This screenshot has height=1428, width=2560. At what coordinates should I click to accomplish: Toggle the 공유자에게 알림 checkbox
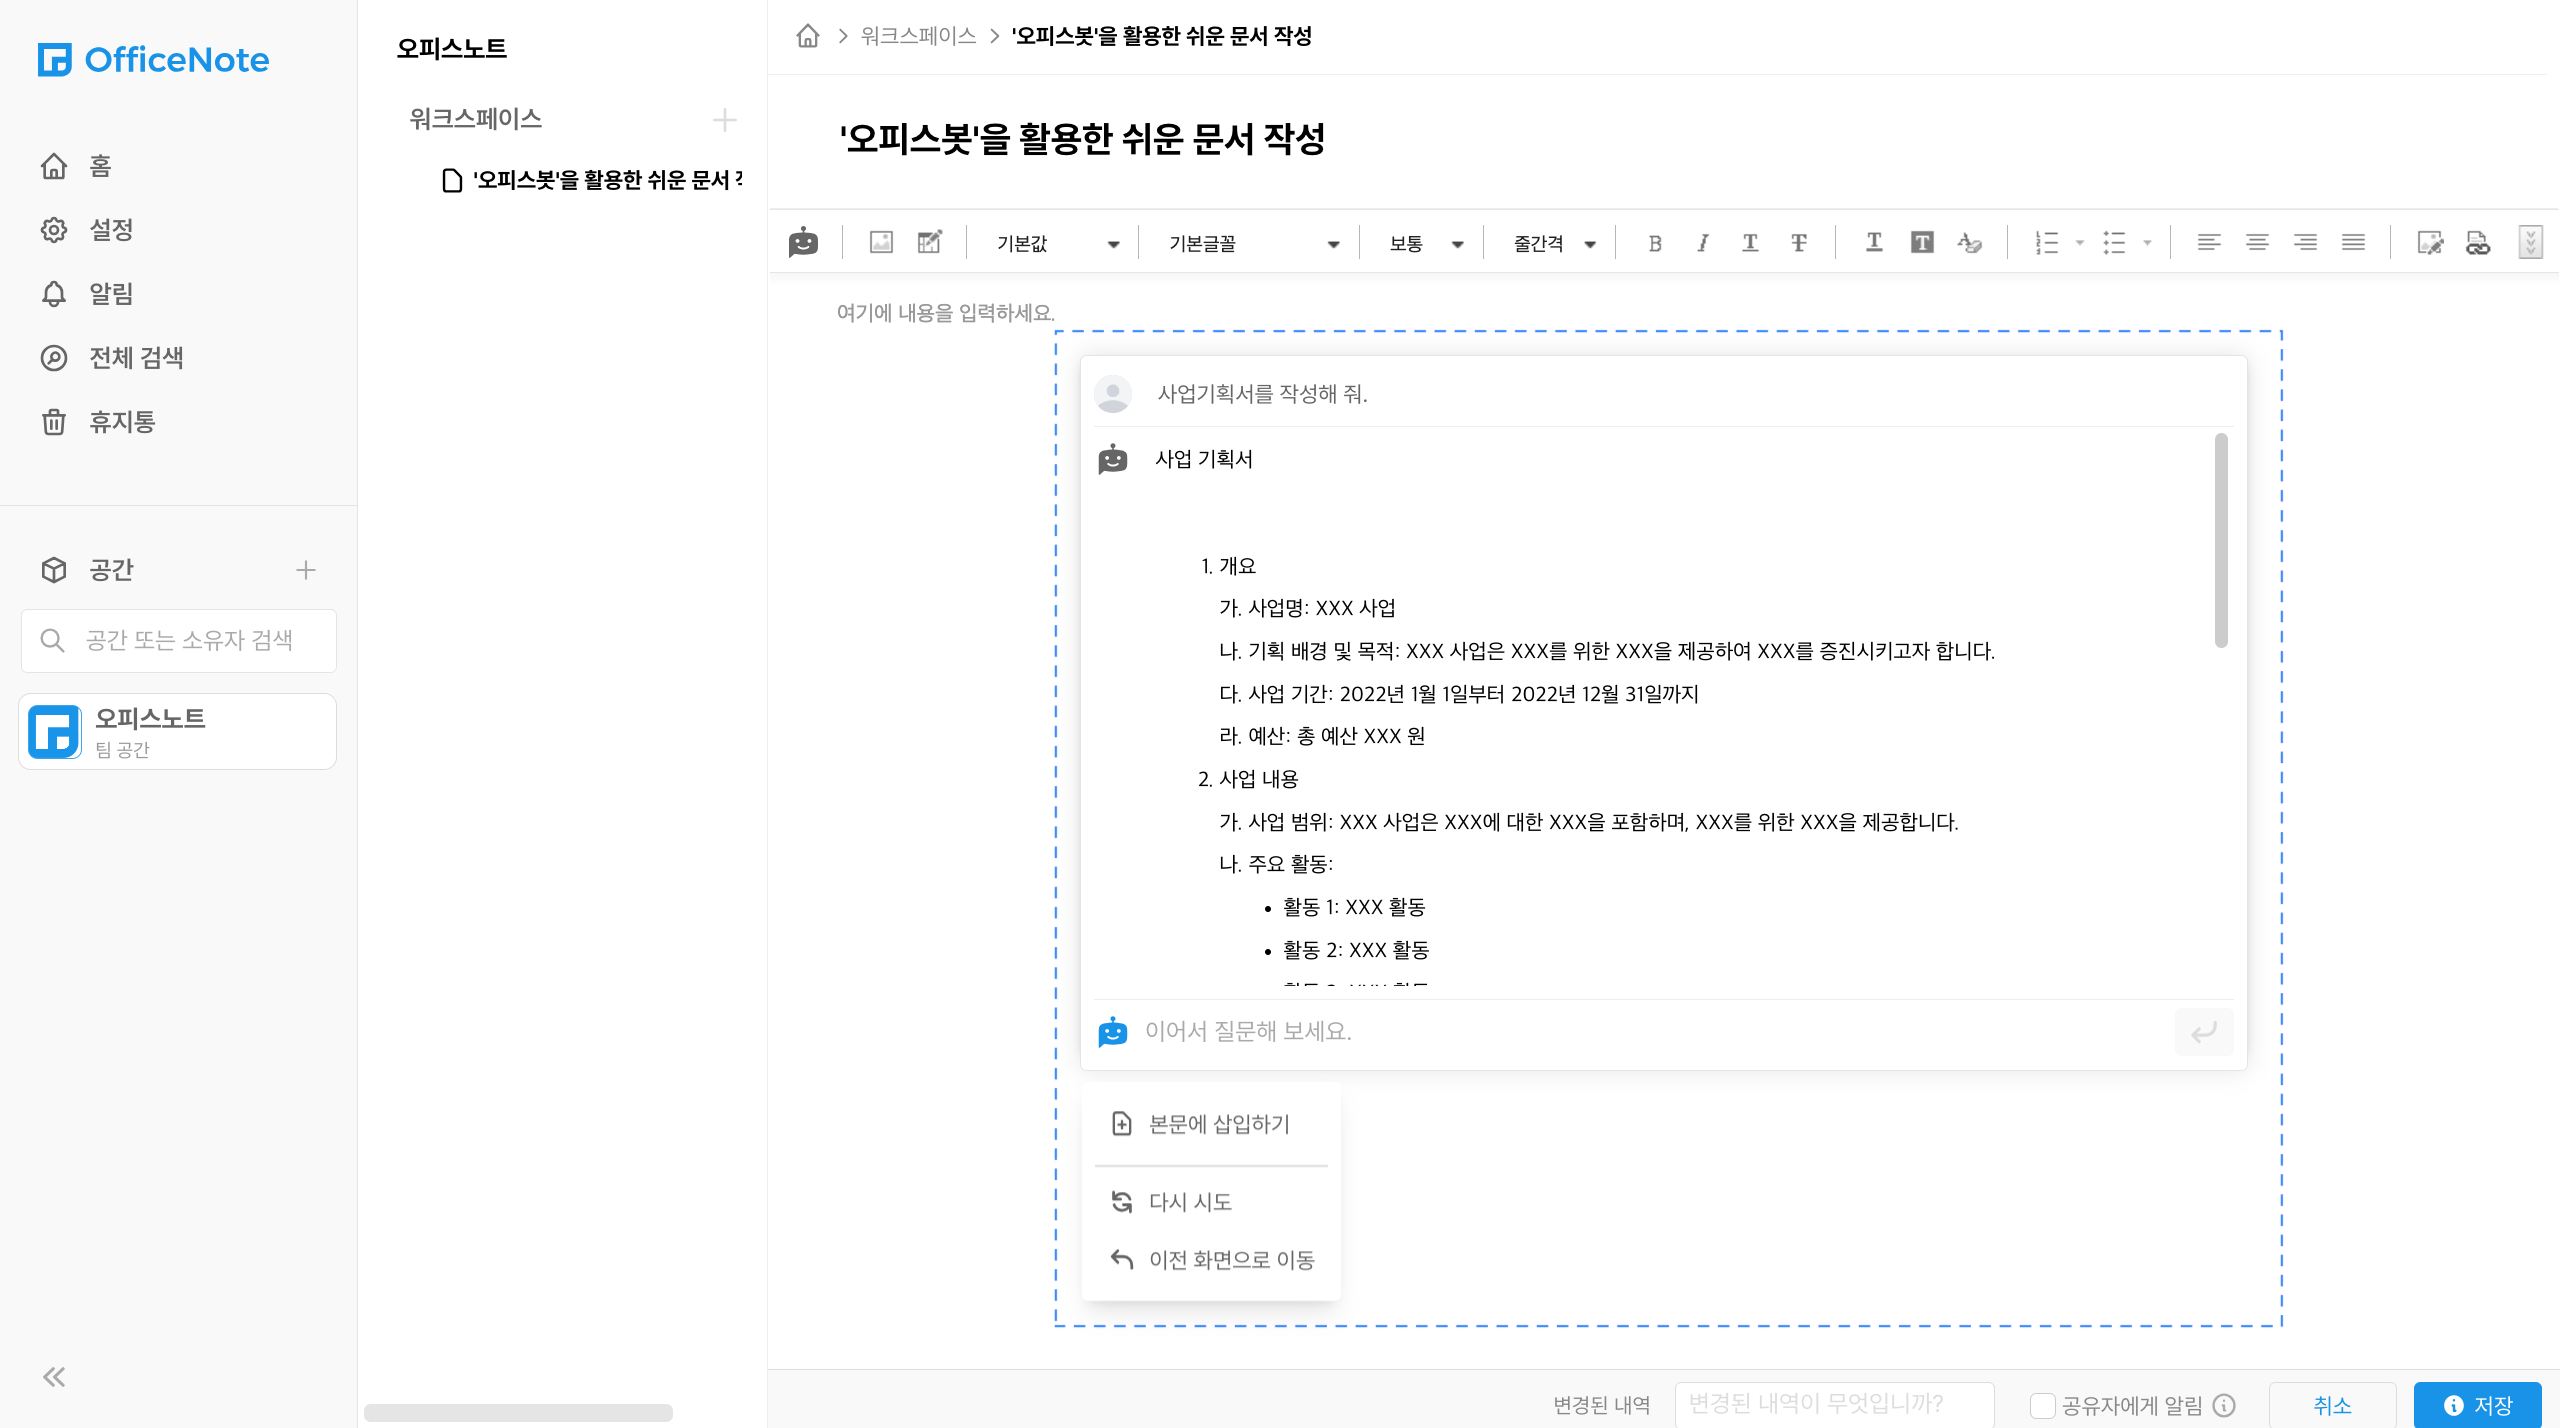[2042, 1405]
